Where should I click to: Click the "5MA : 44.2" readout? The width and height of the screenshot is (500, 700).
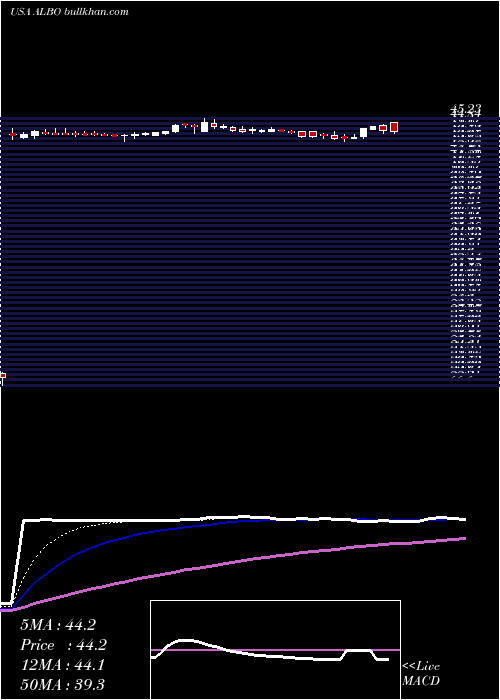(x=58, y=625)
